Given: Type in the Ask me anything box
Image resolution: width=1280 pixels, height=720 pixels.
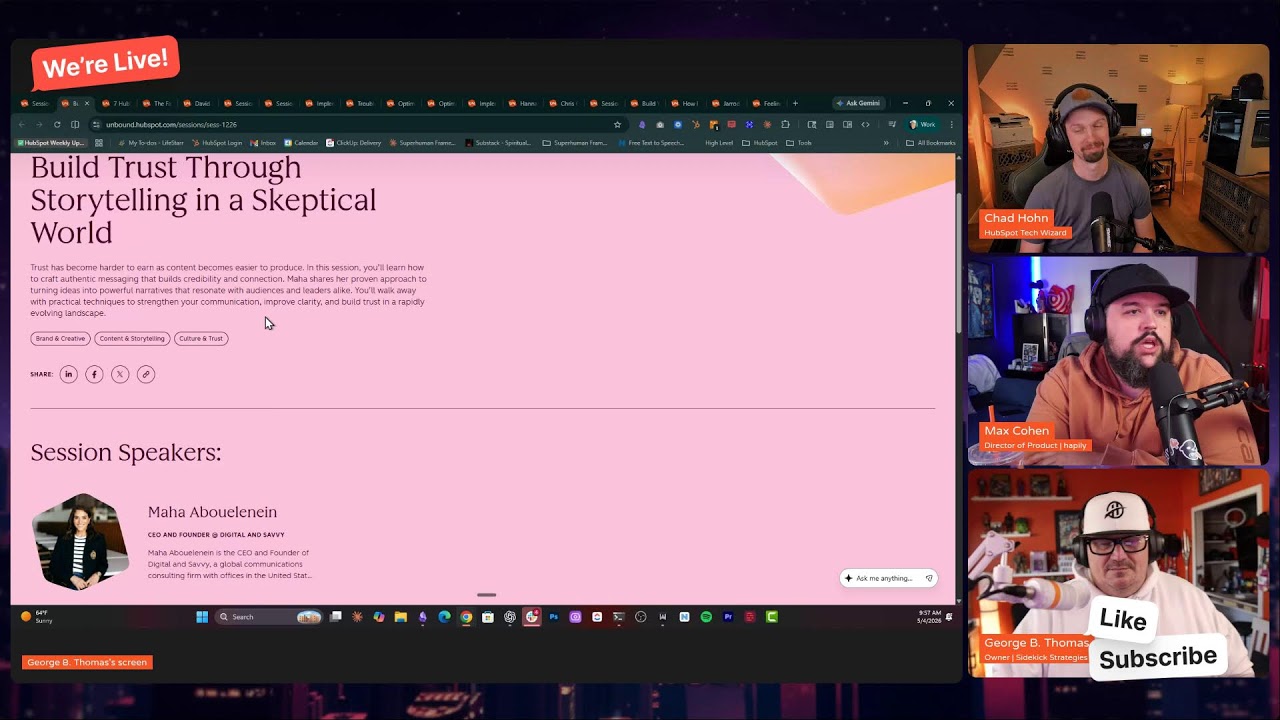Looking at the screenshot, I should tap(888, 578).
